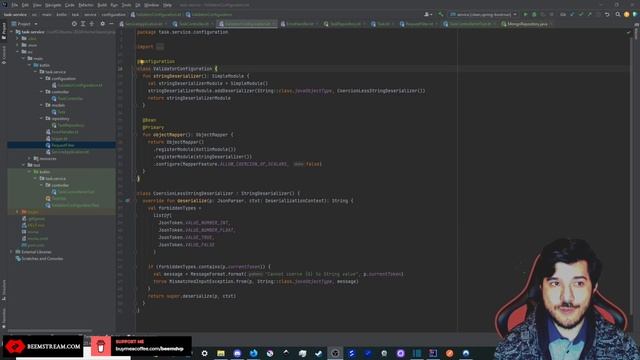Click the Collapse All icon in Project panel

click(92, 24)
